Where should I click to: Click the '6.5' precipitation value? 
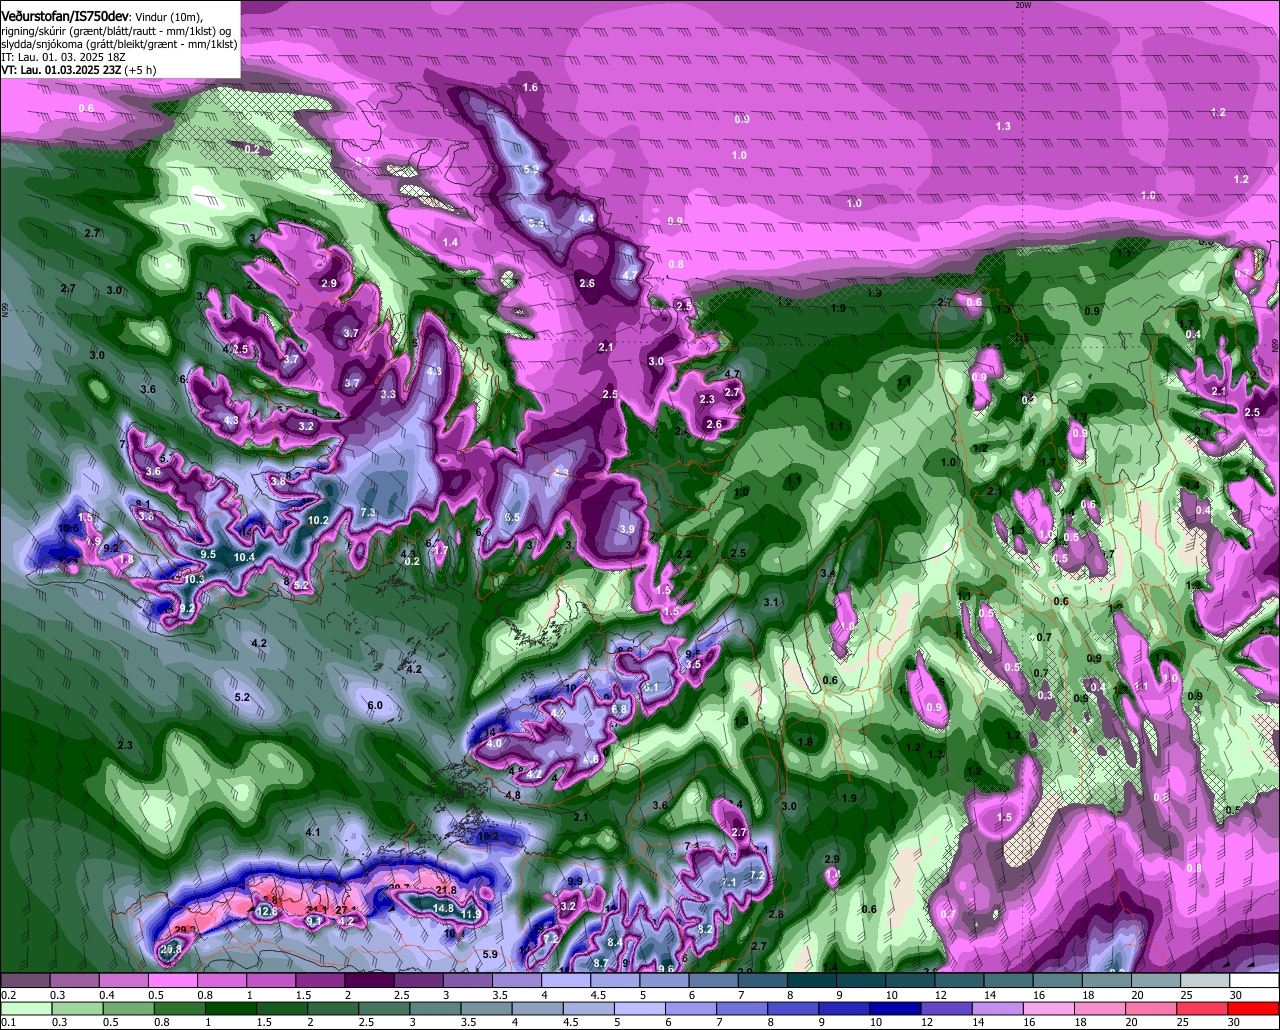tap(512, 517)
